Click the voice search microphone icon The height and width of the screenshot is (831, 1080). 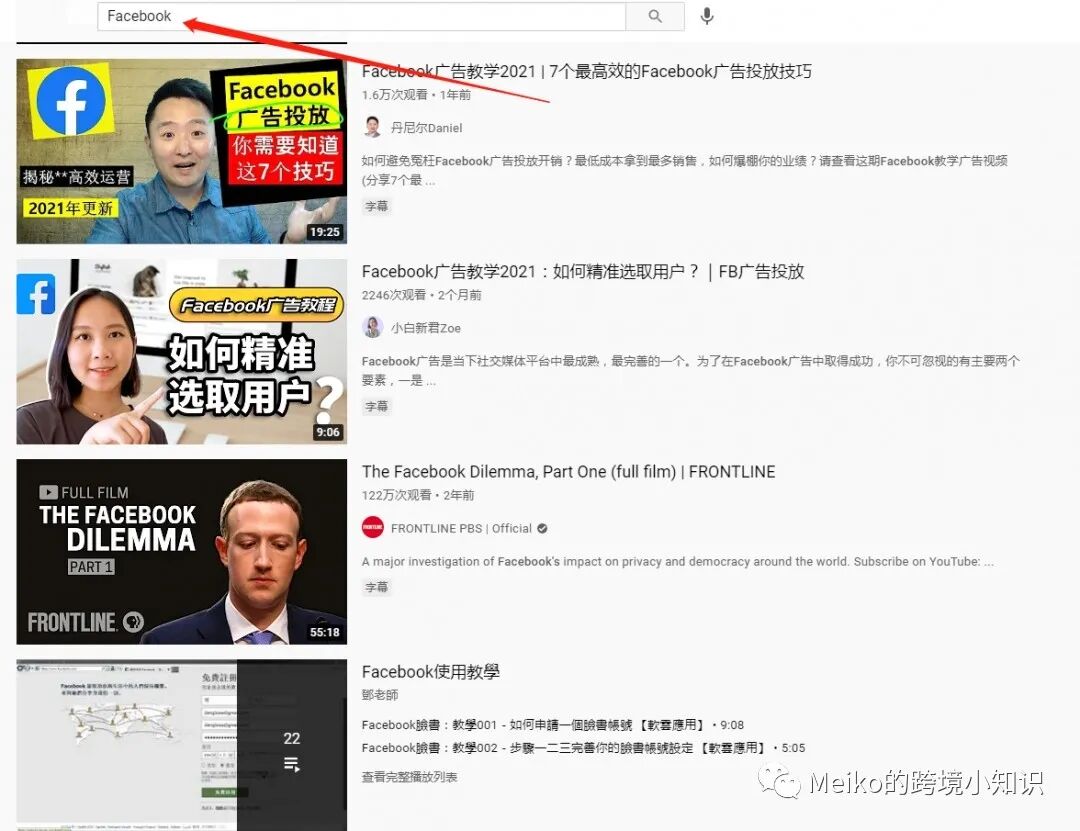pos(706,17)
